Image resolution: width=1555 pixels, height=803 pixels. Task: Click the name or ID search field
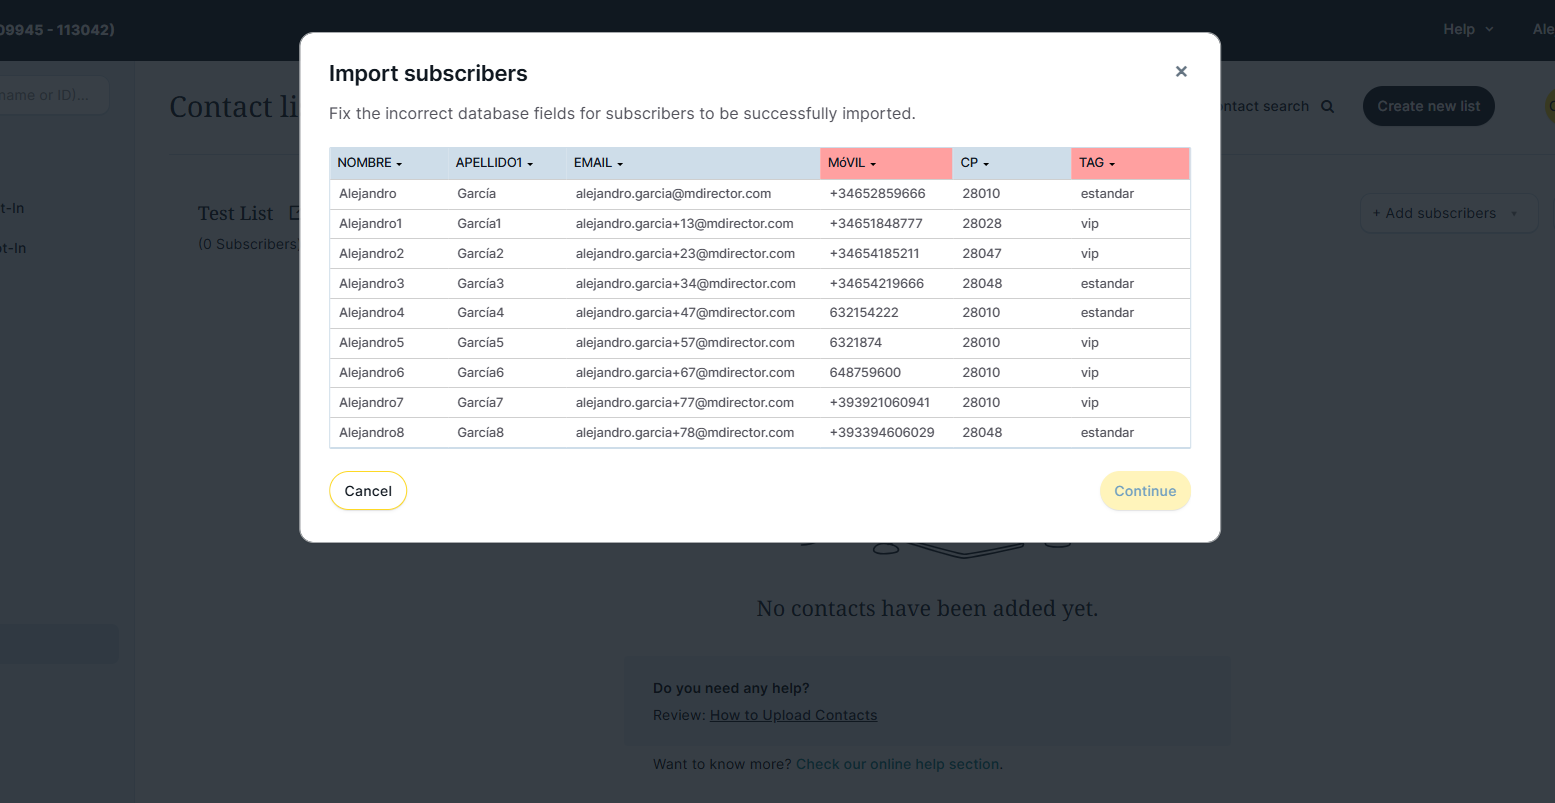coord(52,95)
